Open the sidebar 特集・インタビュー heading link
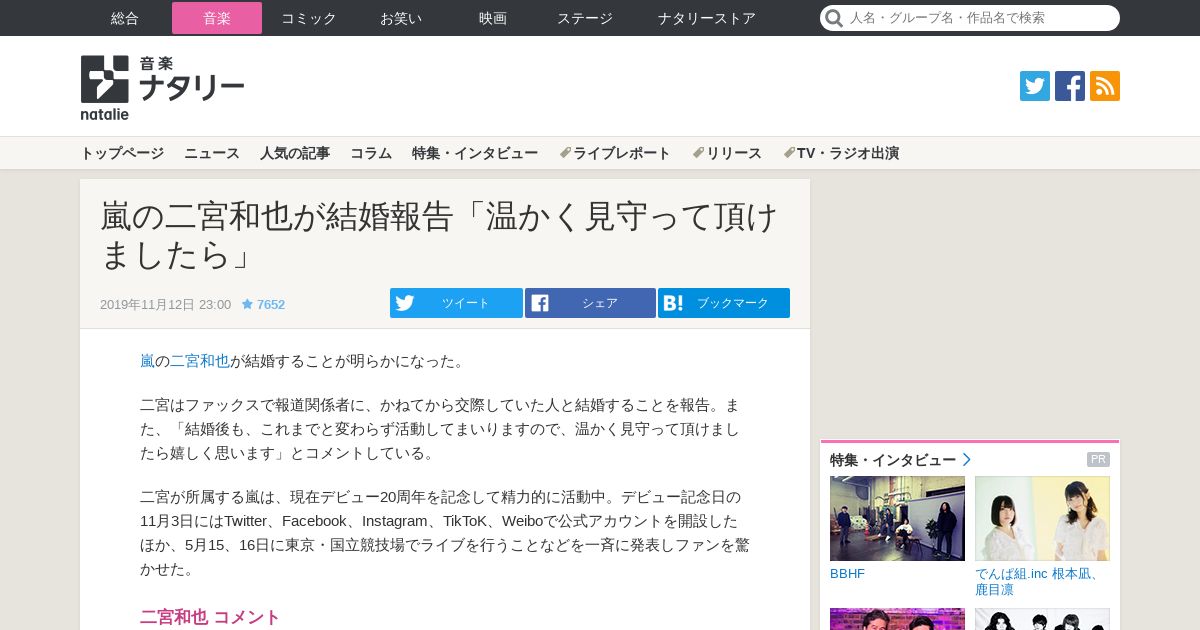 point(893,460)
